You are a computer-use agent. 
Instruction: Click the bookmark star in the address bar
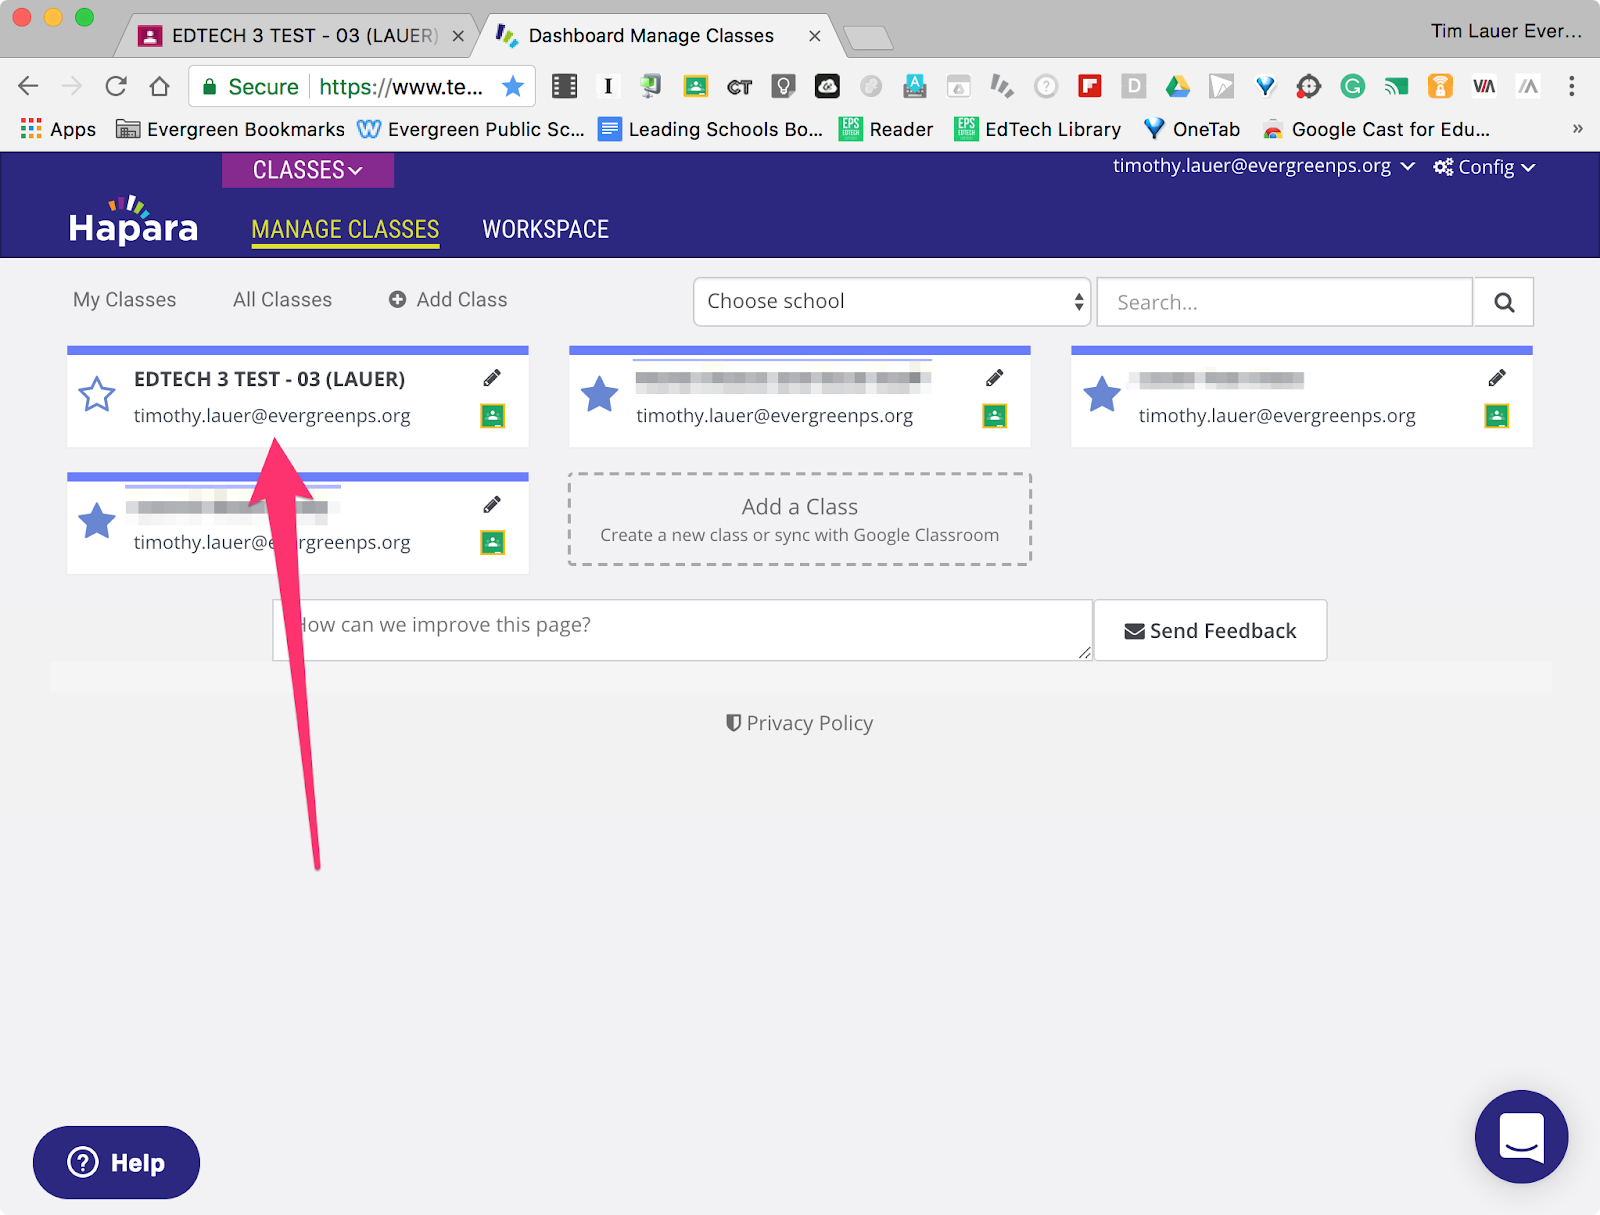click(x=513, y=86)
